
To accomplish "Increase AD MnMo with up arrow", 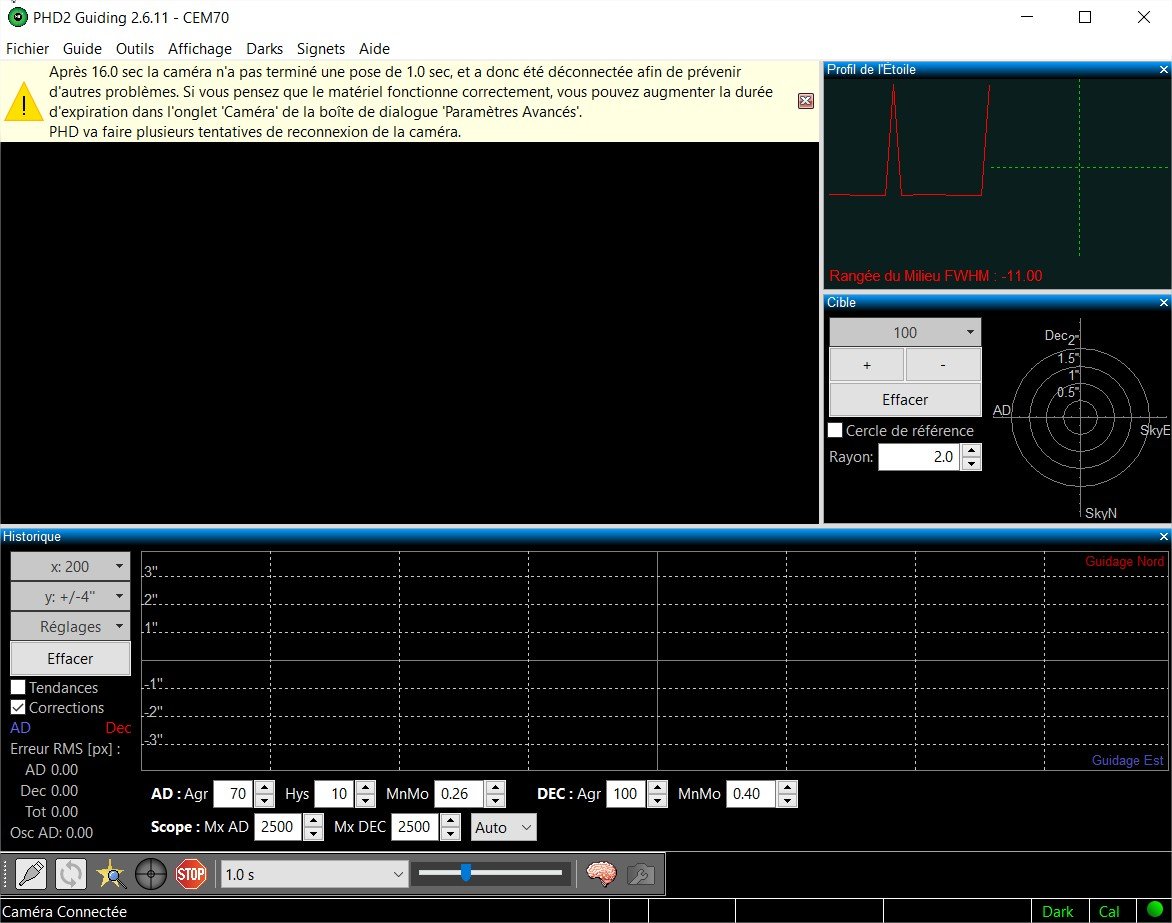I will click(495, 787).
